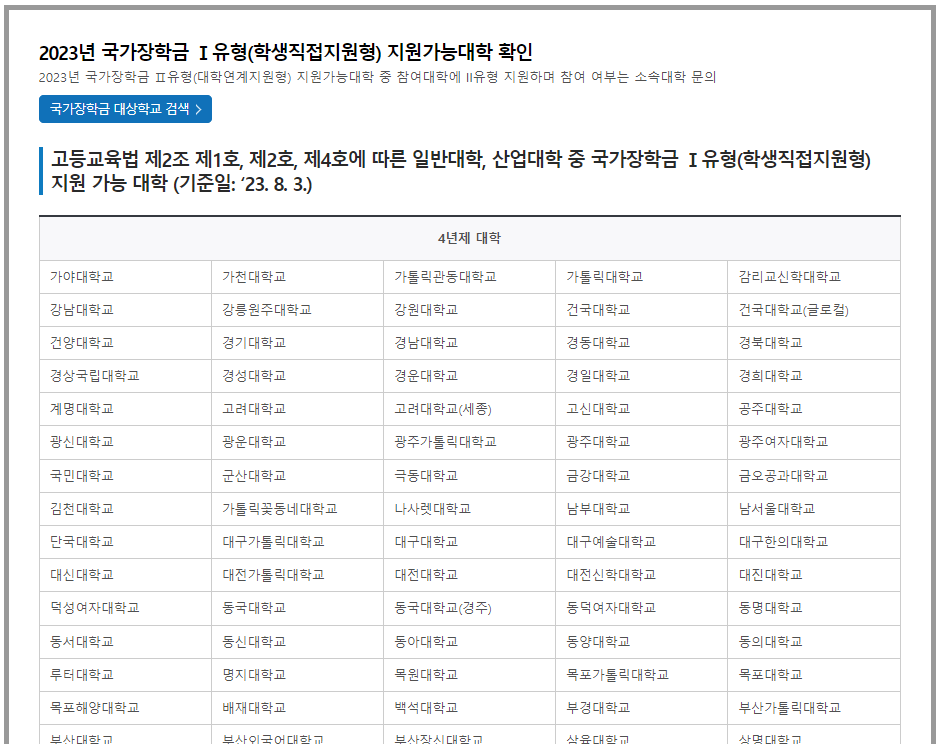The height and width of the screenshot is (744, 938).
Task: Click the 광주여자대학교 entry
Action: click(814, 442)
